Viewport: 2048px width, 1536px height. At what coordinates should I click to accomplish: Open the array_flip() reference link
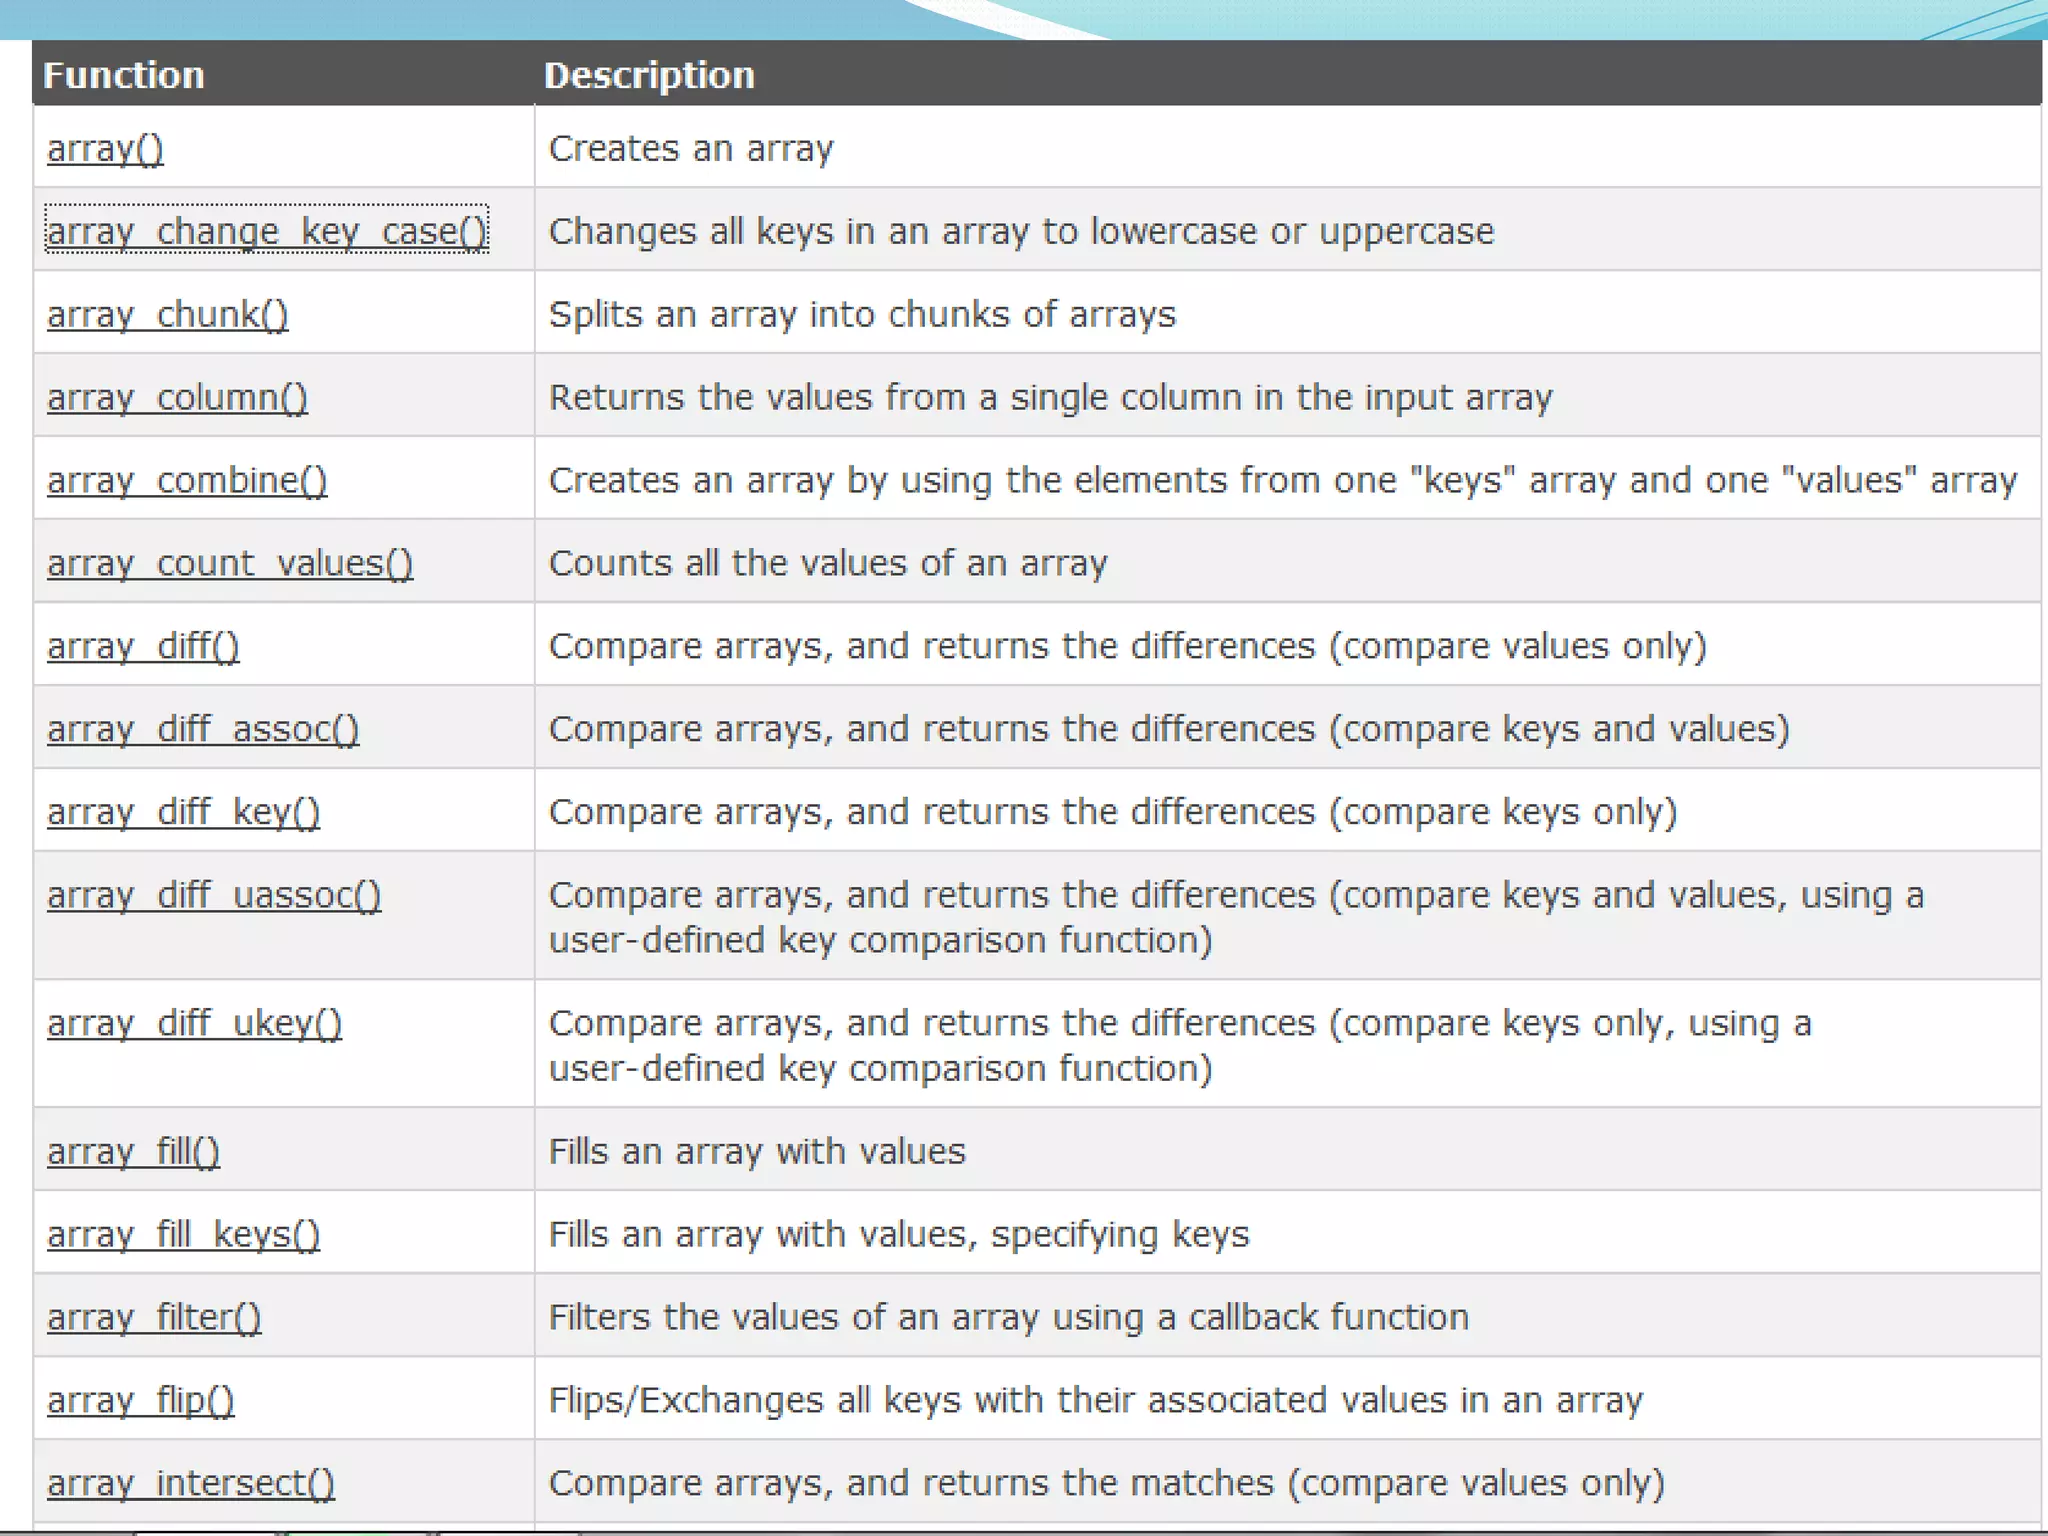coord(140,1401)
